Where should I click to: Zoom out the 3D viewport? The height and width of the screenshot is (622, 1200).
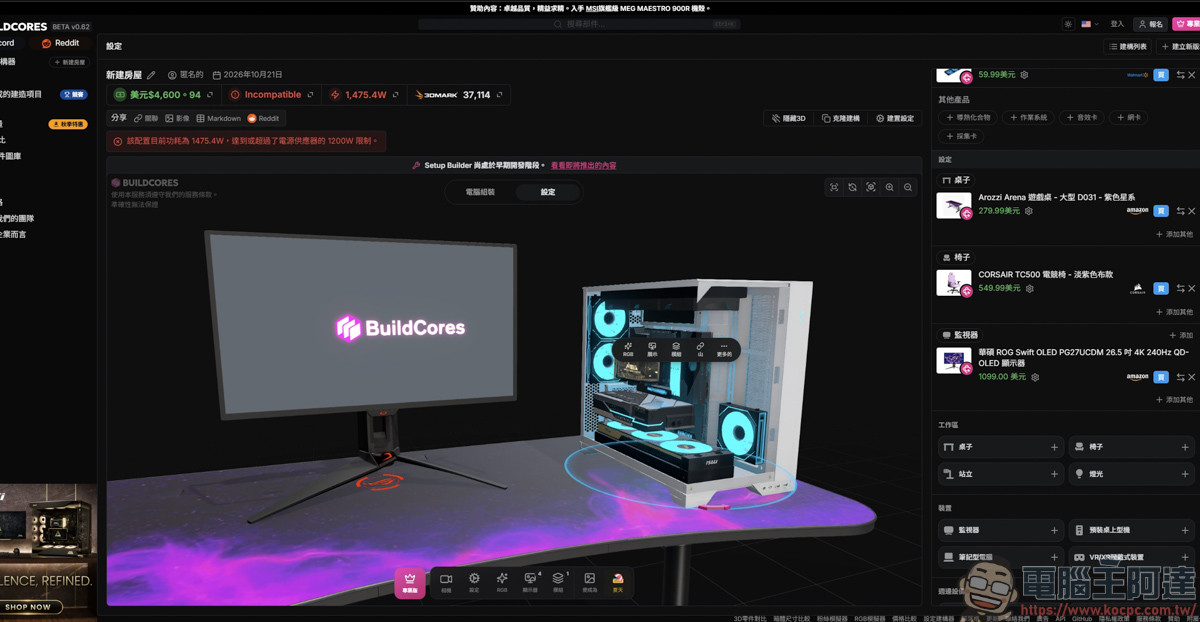908,187
